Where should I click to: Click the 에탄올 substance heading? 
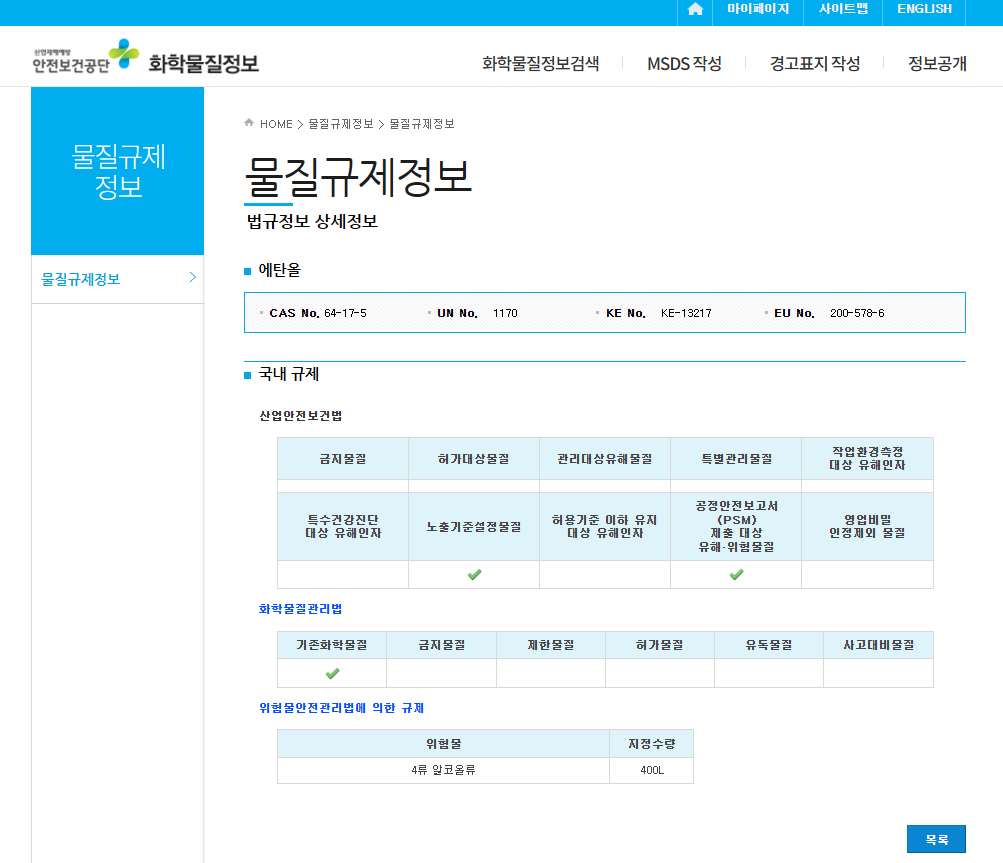point(280,270)
